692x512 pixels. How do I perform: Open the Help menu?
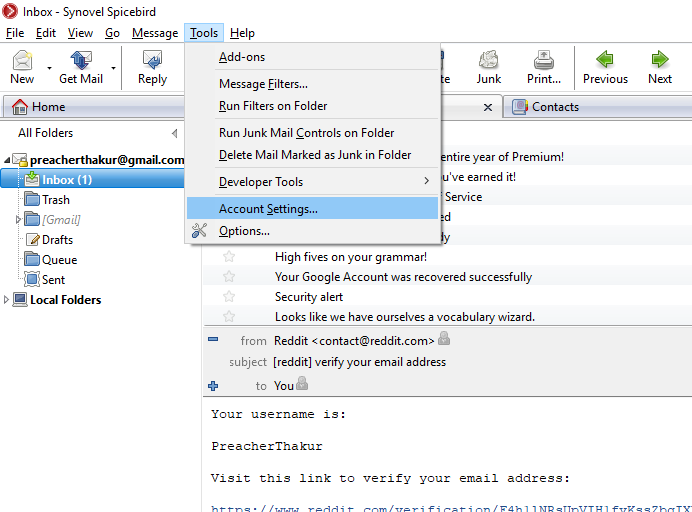tap(242, 33)
